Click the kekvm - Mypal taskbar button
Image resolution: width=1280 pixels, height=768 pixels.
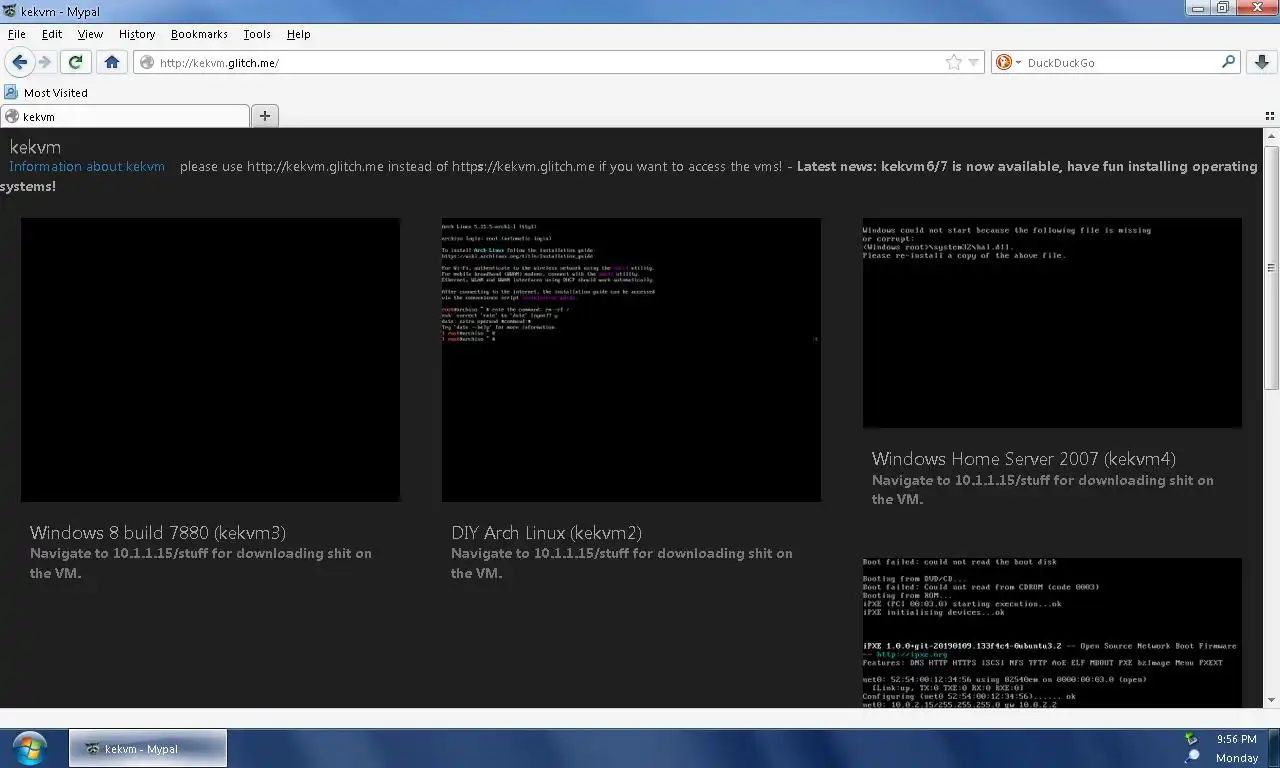148,748
